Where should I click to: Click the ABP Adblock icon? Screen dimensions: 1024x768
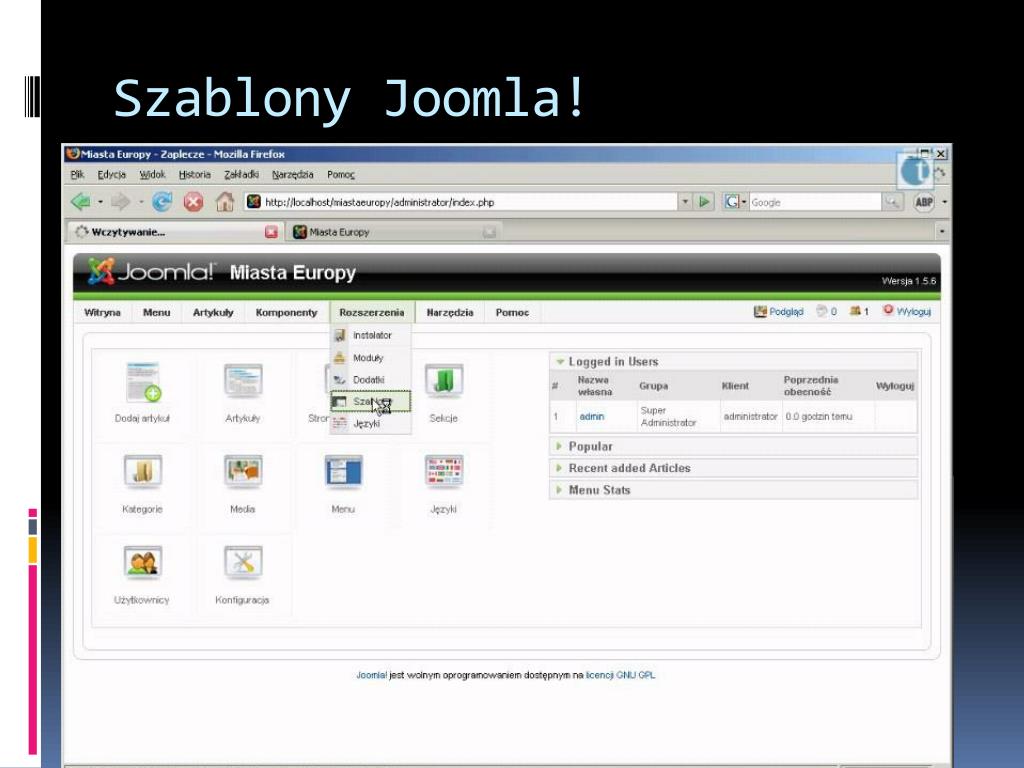pyautogui.click(x=924, y=202)
